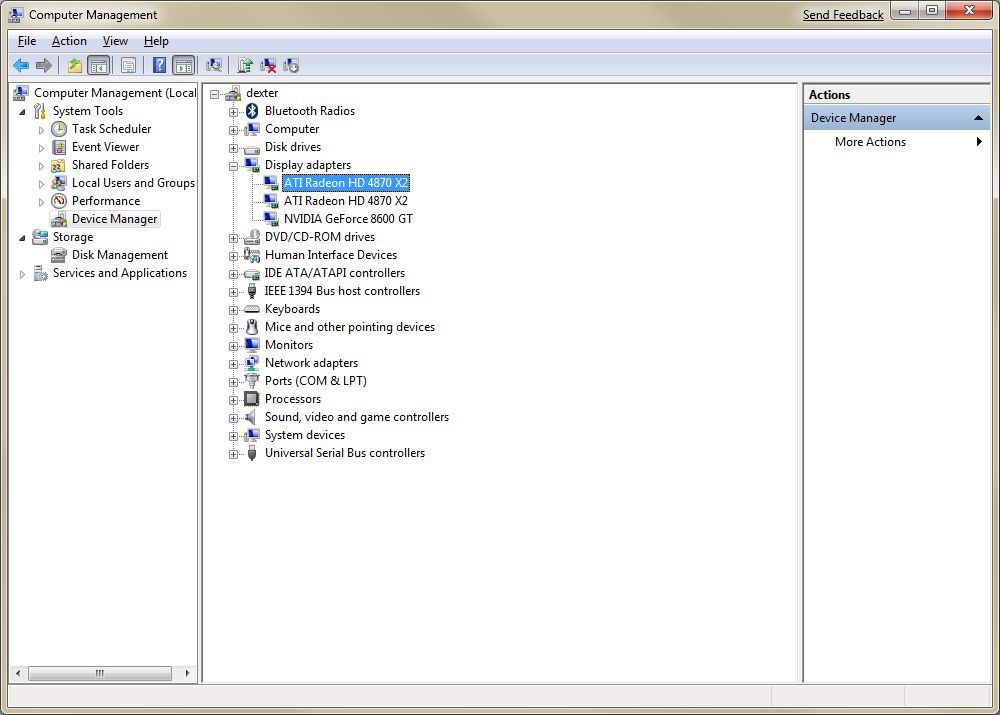Screen dimensions: 1000x715
Task: Click the left pane horizontal scrollbar
Action: pos(100,673)
